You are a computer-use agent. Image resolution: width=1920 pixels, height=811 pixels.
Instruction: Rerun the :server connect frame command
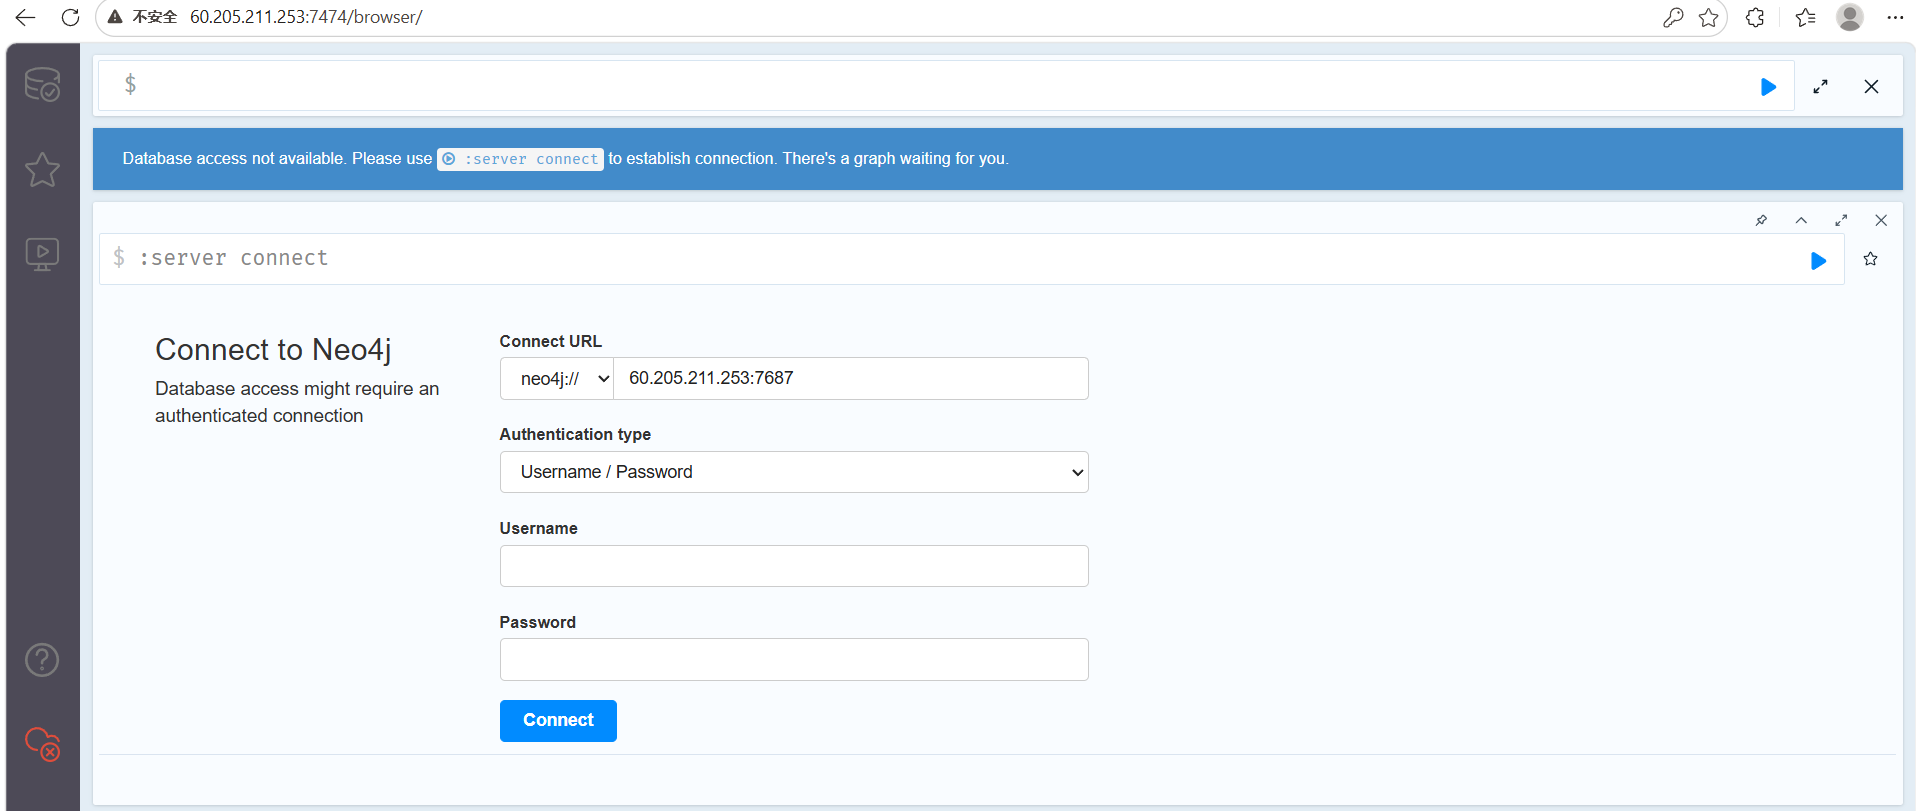tap(1818, 261)
